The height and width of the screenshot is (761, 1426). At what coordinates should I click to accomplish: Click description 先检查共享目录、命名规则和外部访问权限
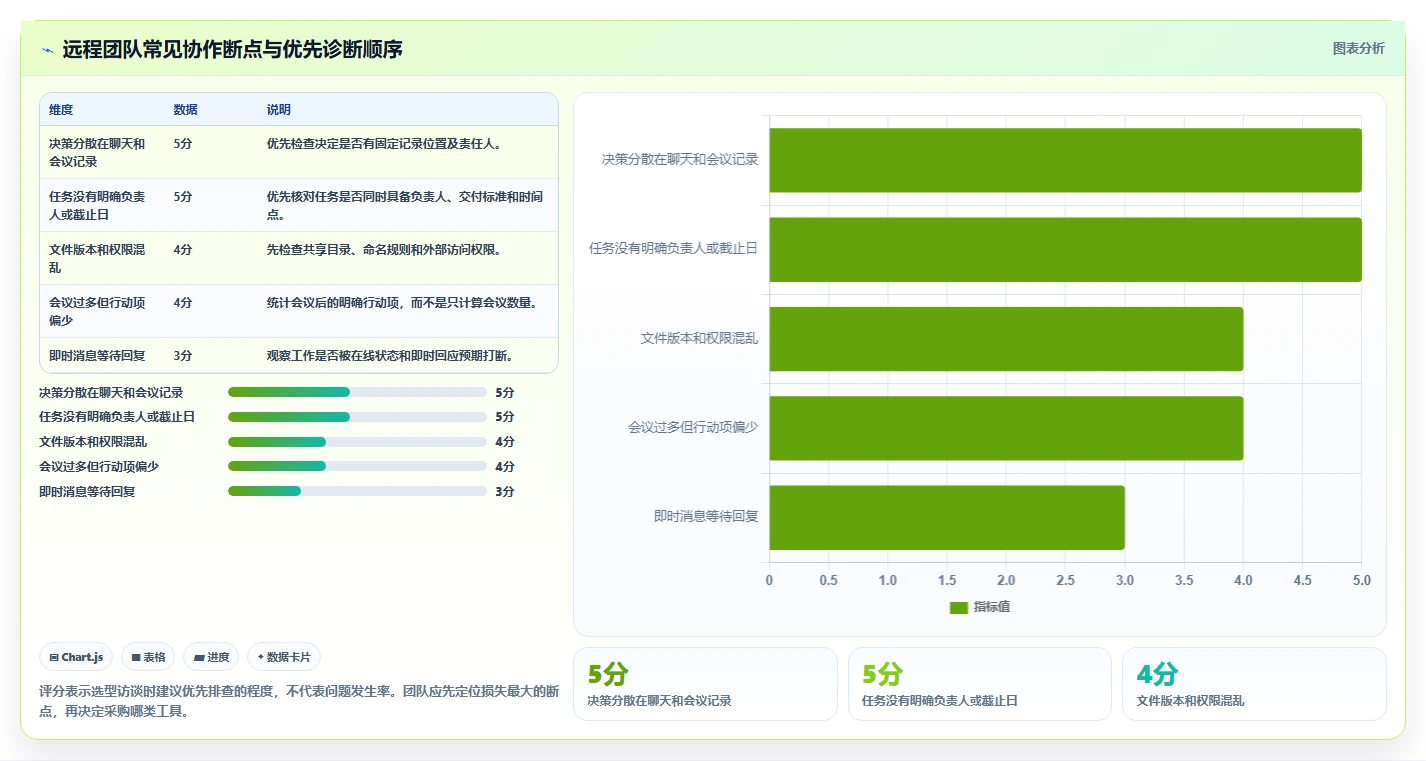[384, 249]
